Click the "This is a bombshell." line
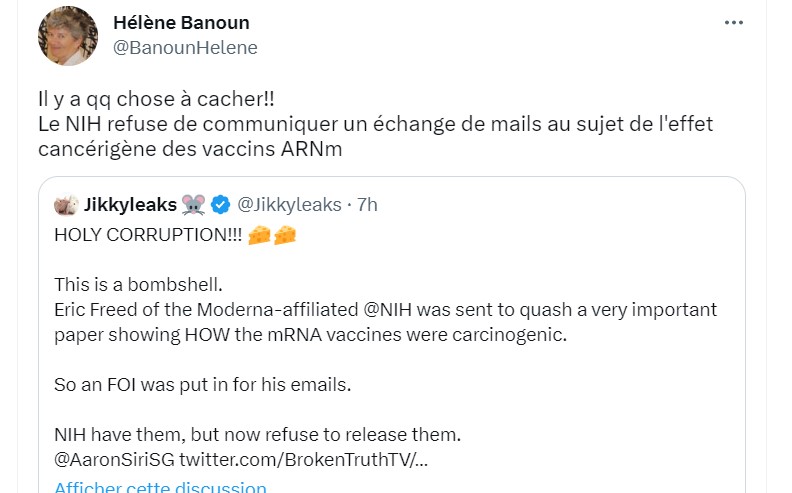This screenshot has height=493, width=792. (x=139, y=284)
